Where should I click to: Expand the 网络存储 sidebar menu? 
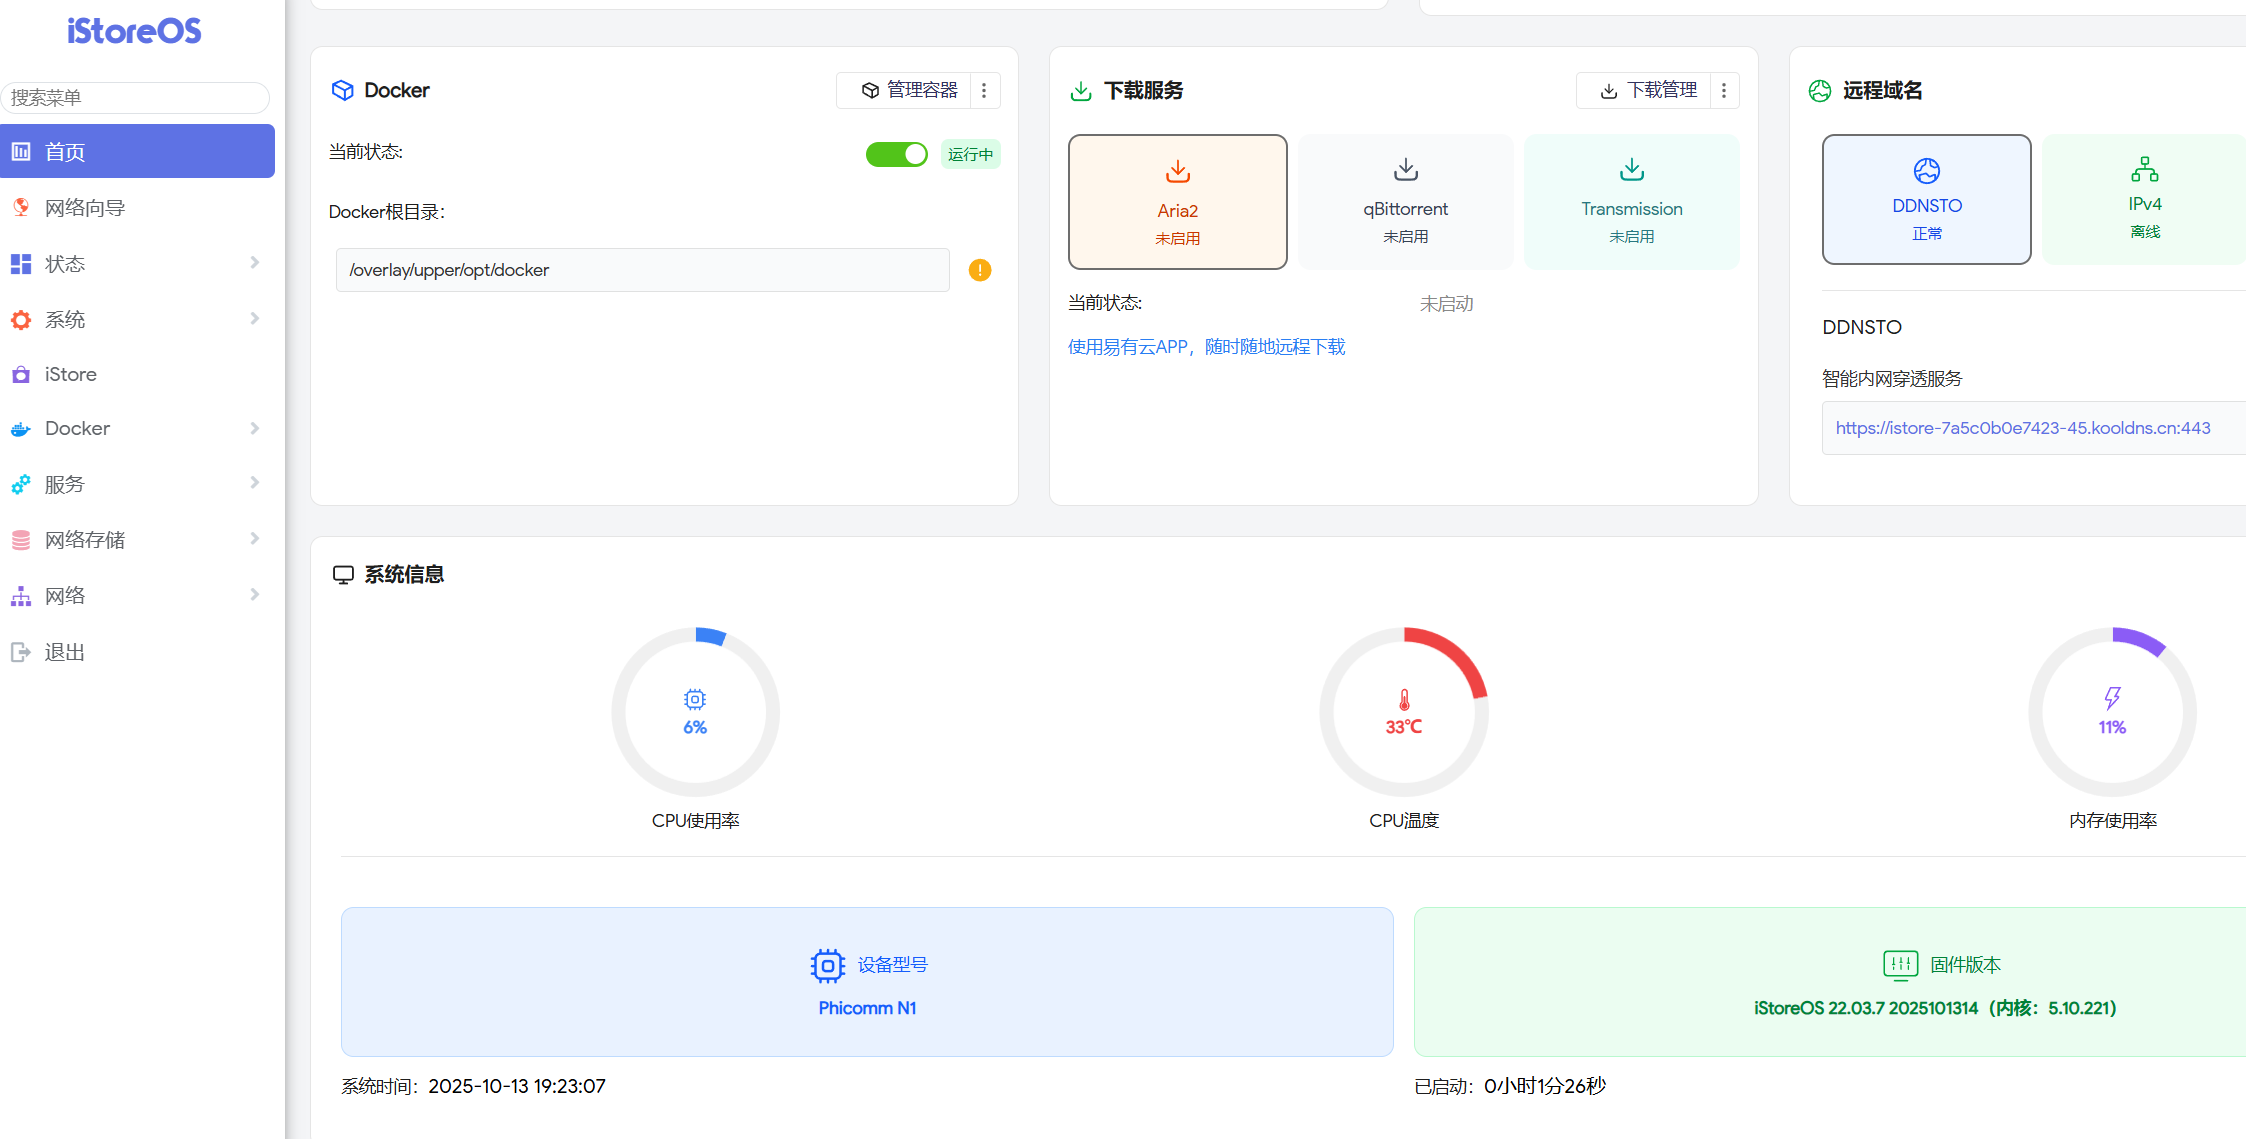tap(254, 539)
